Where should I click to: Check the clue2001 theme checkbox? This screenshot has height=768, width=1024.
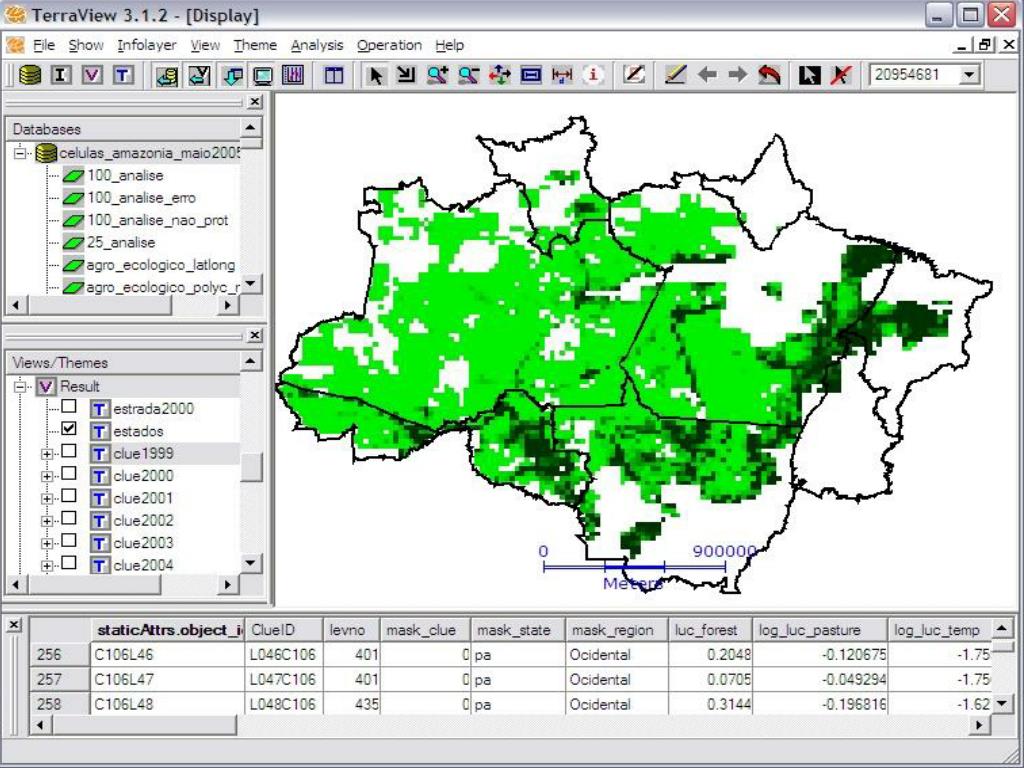69,497
